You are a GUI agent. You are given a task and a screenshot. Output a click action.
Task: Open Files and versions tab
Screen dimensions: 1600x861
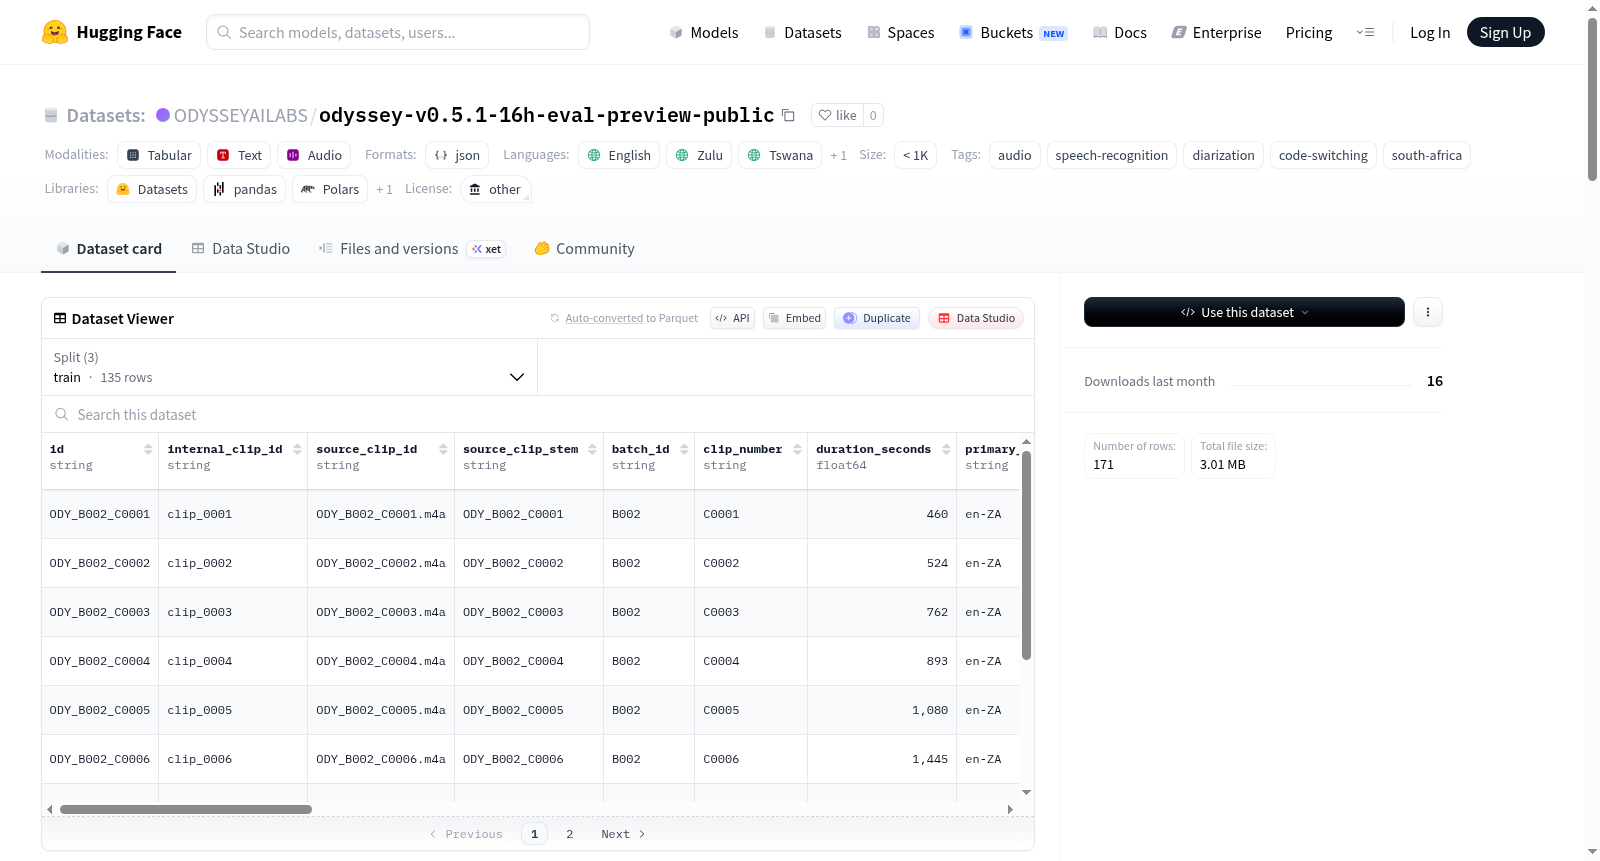pyautogui.click(x=412, y=249)
